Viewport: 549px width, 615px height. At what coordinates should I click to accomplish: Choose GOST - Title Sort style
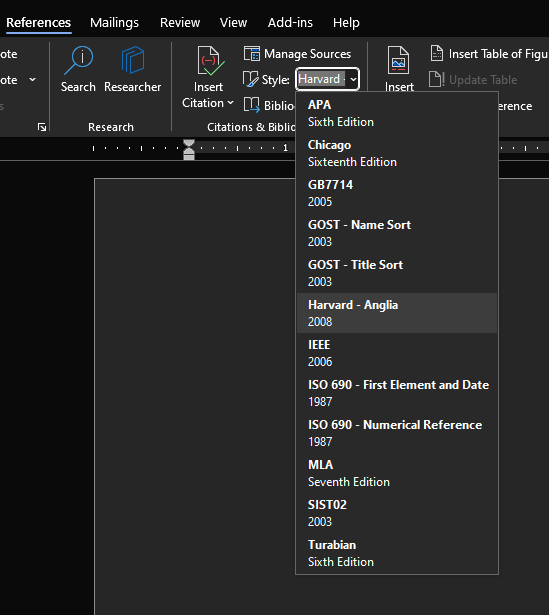click(397, 273)
